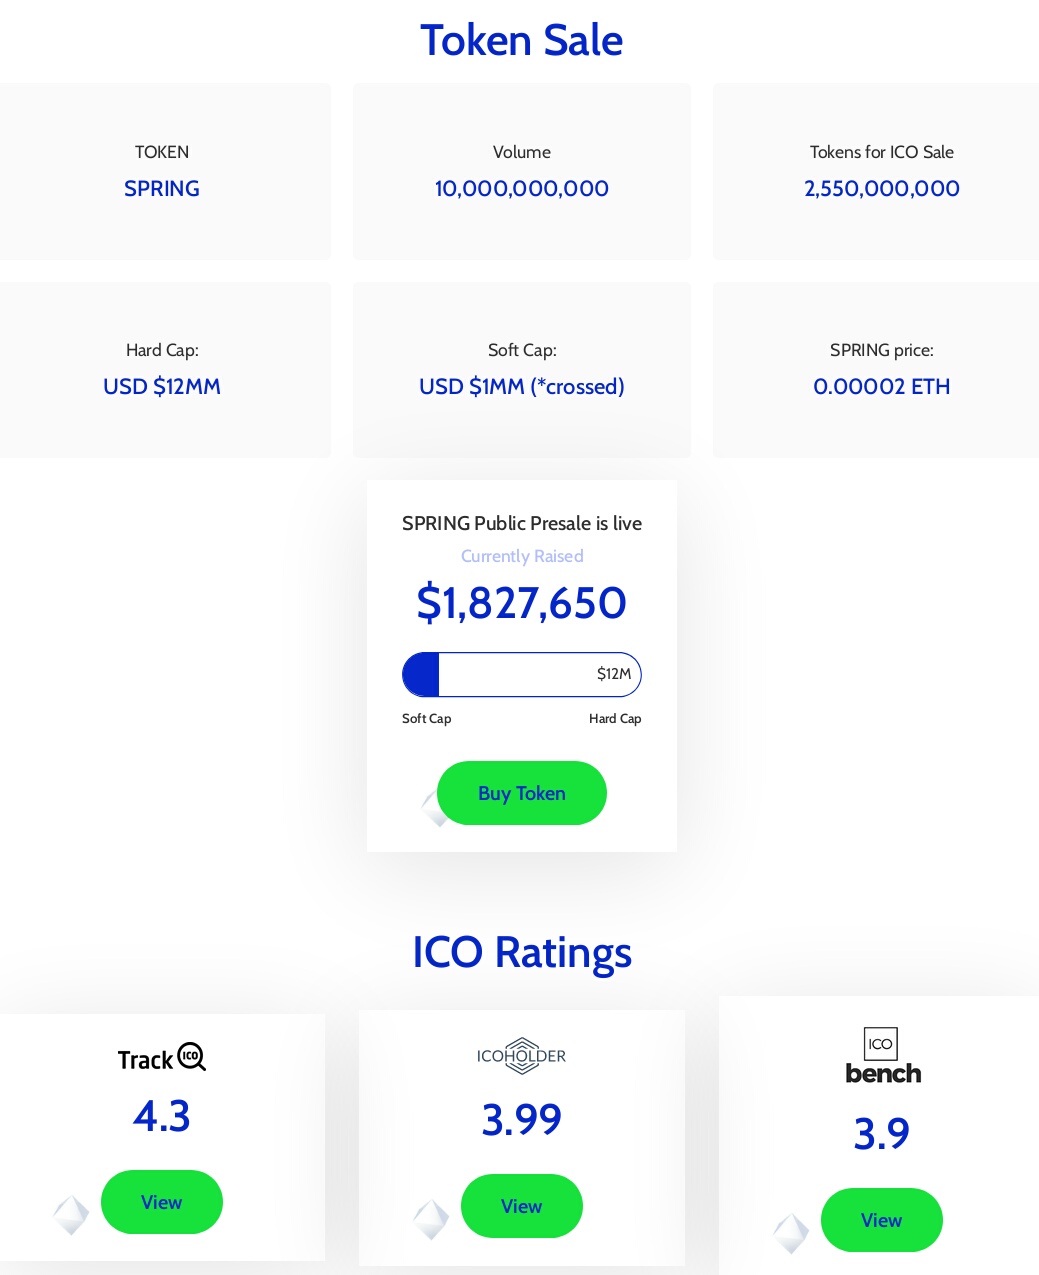Click View under ICOHolder rating
The height and width of the screenshot is (1275, 1039).
[521, 1206]
